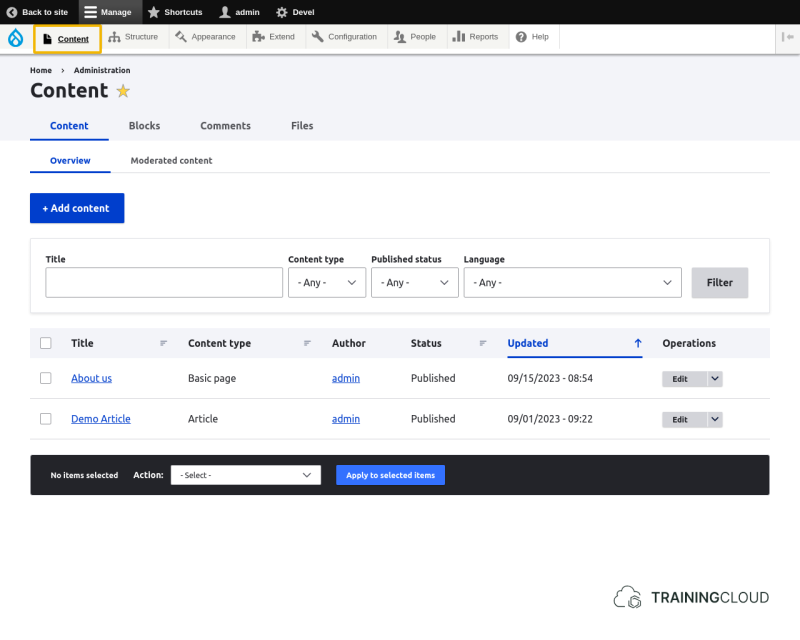
Task: Sort the table by the Title column icon
Action: pyautogui.click(x=163, y=343)
